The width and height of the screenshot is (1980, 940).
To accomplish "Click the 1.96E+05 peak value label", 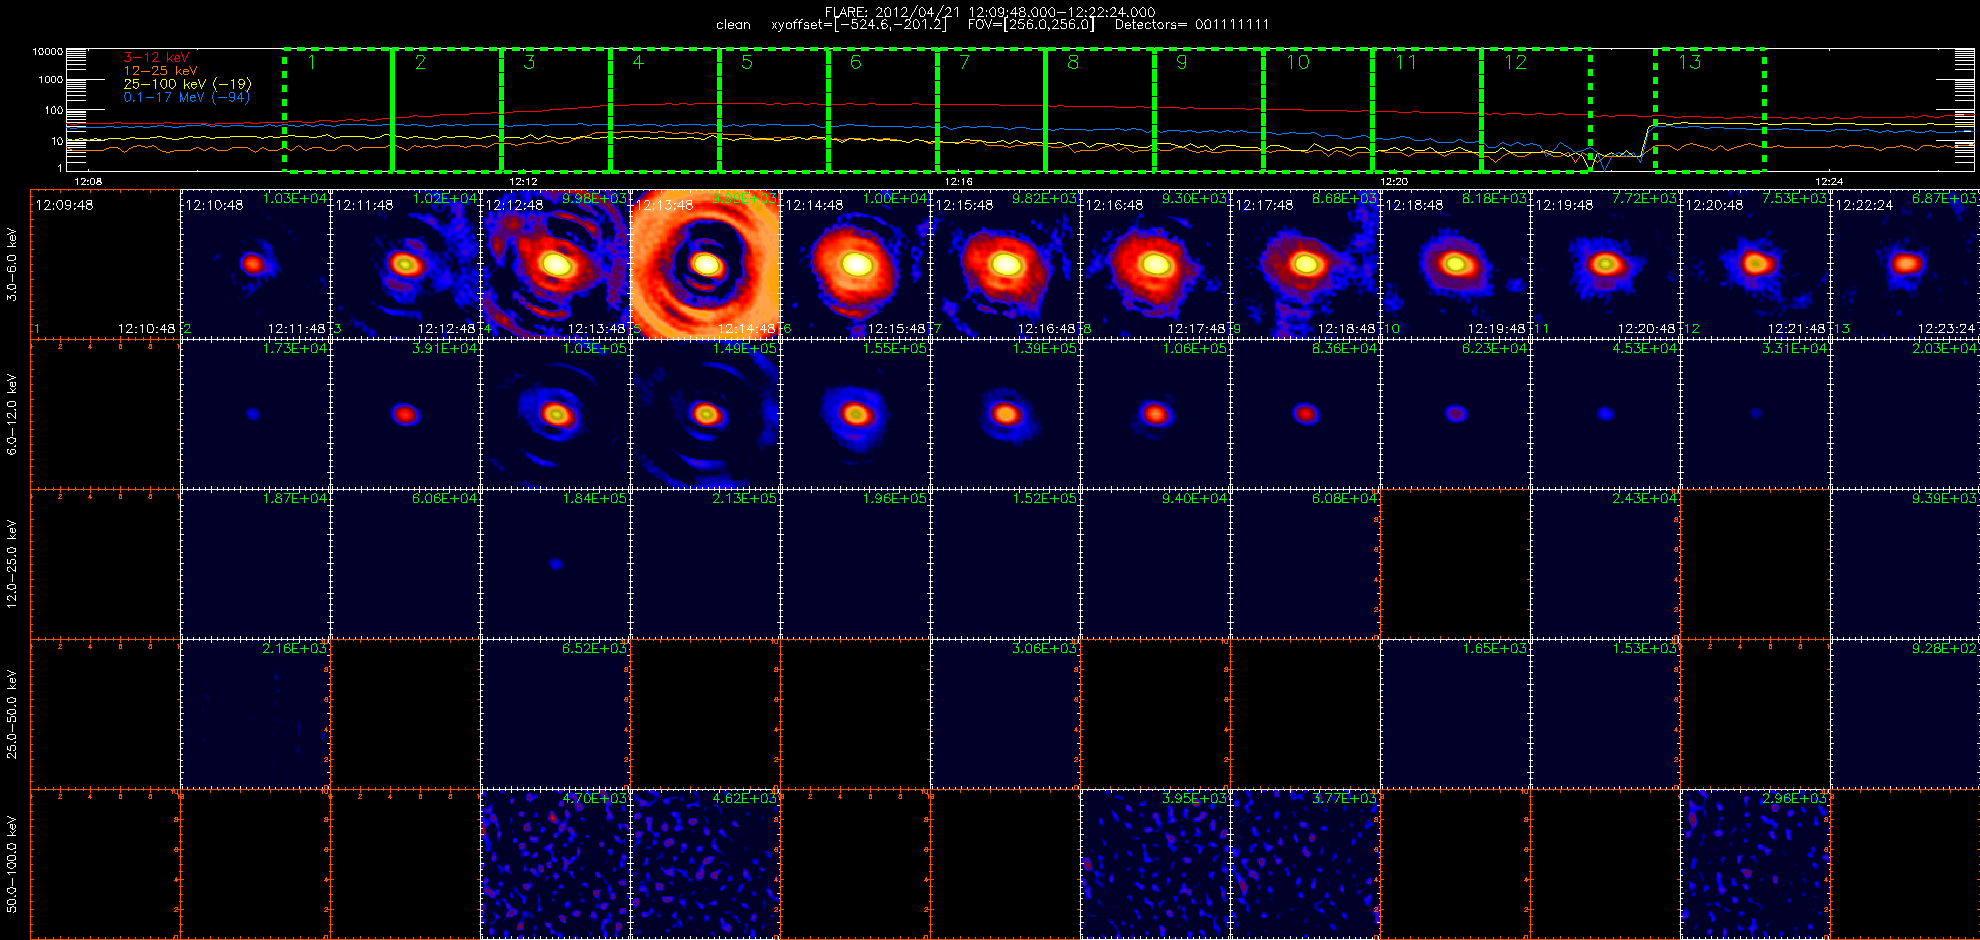I will tap(895, 498).
